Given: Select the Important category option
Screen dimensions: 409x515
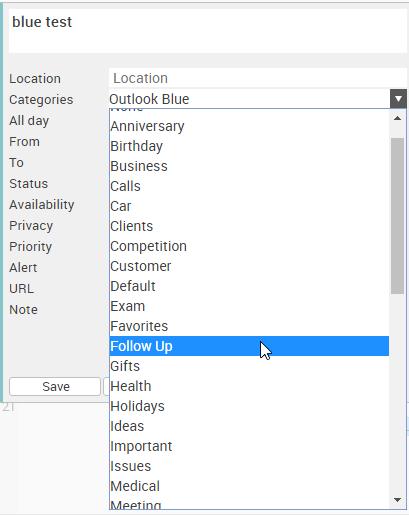Looking at the screenshot, I should [x=249, y=446].
